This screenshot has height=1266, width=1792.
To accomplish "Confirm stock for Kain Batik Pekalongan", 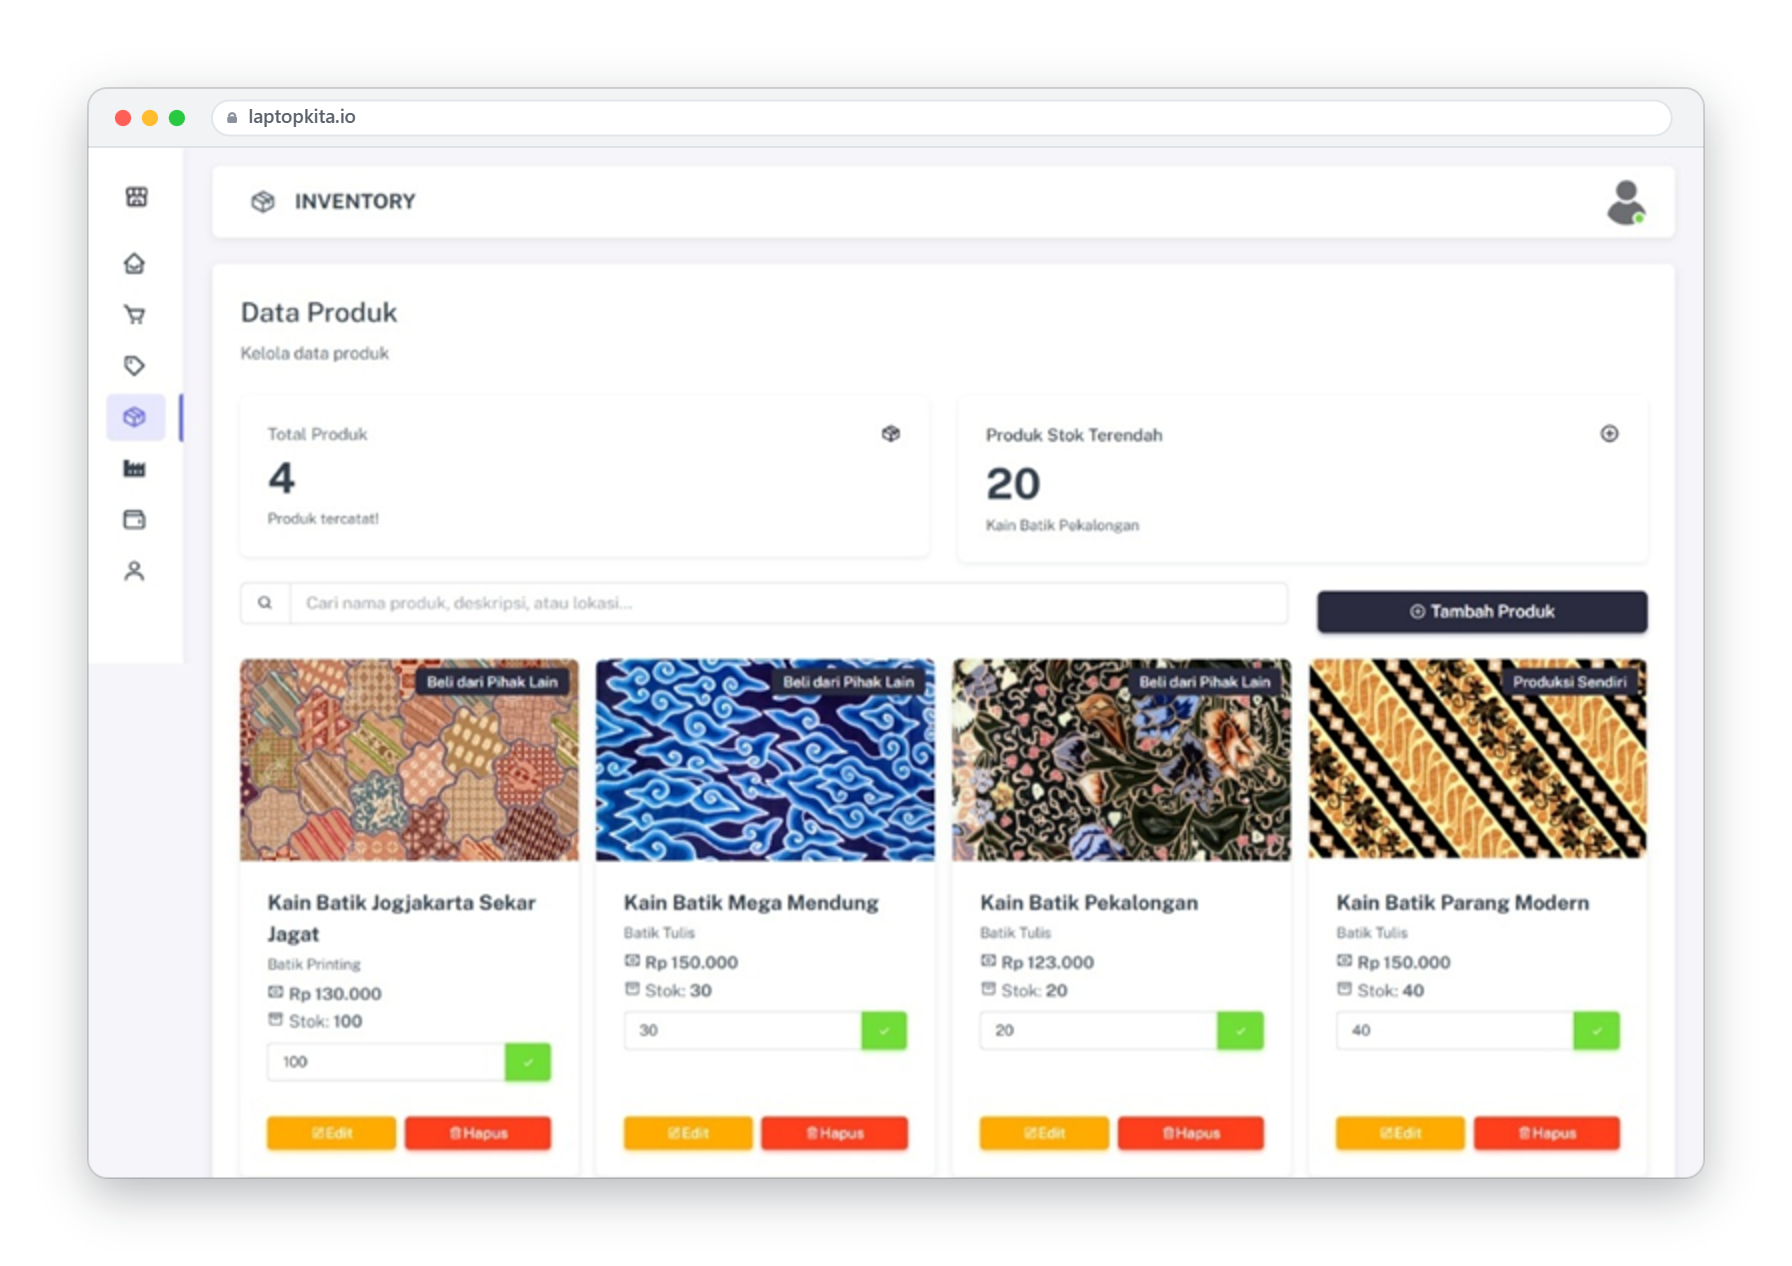I will (x=1240, y=1031).
